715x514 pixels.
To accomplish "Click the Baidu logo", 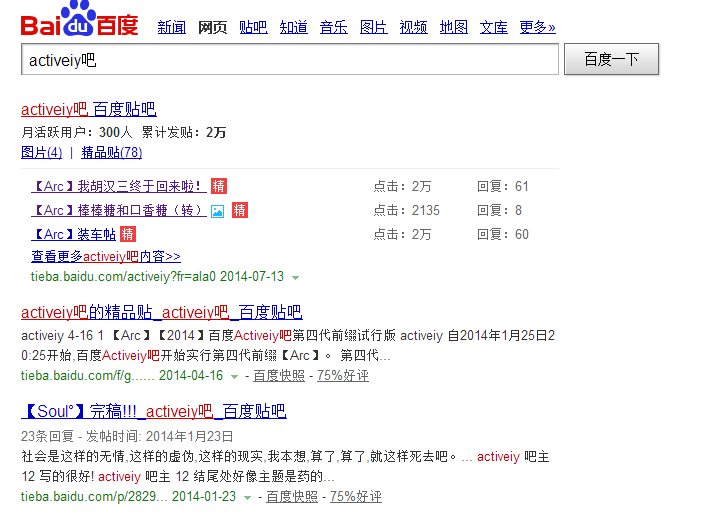I will pyautogui.click(x=79, y=18).
